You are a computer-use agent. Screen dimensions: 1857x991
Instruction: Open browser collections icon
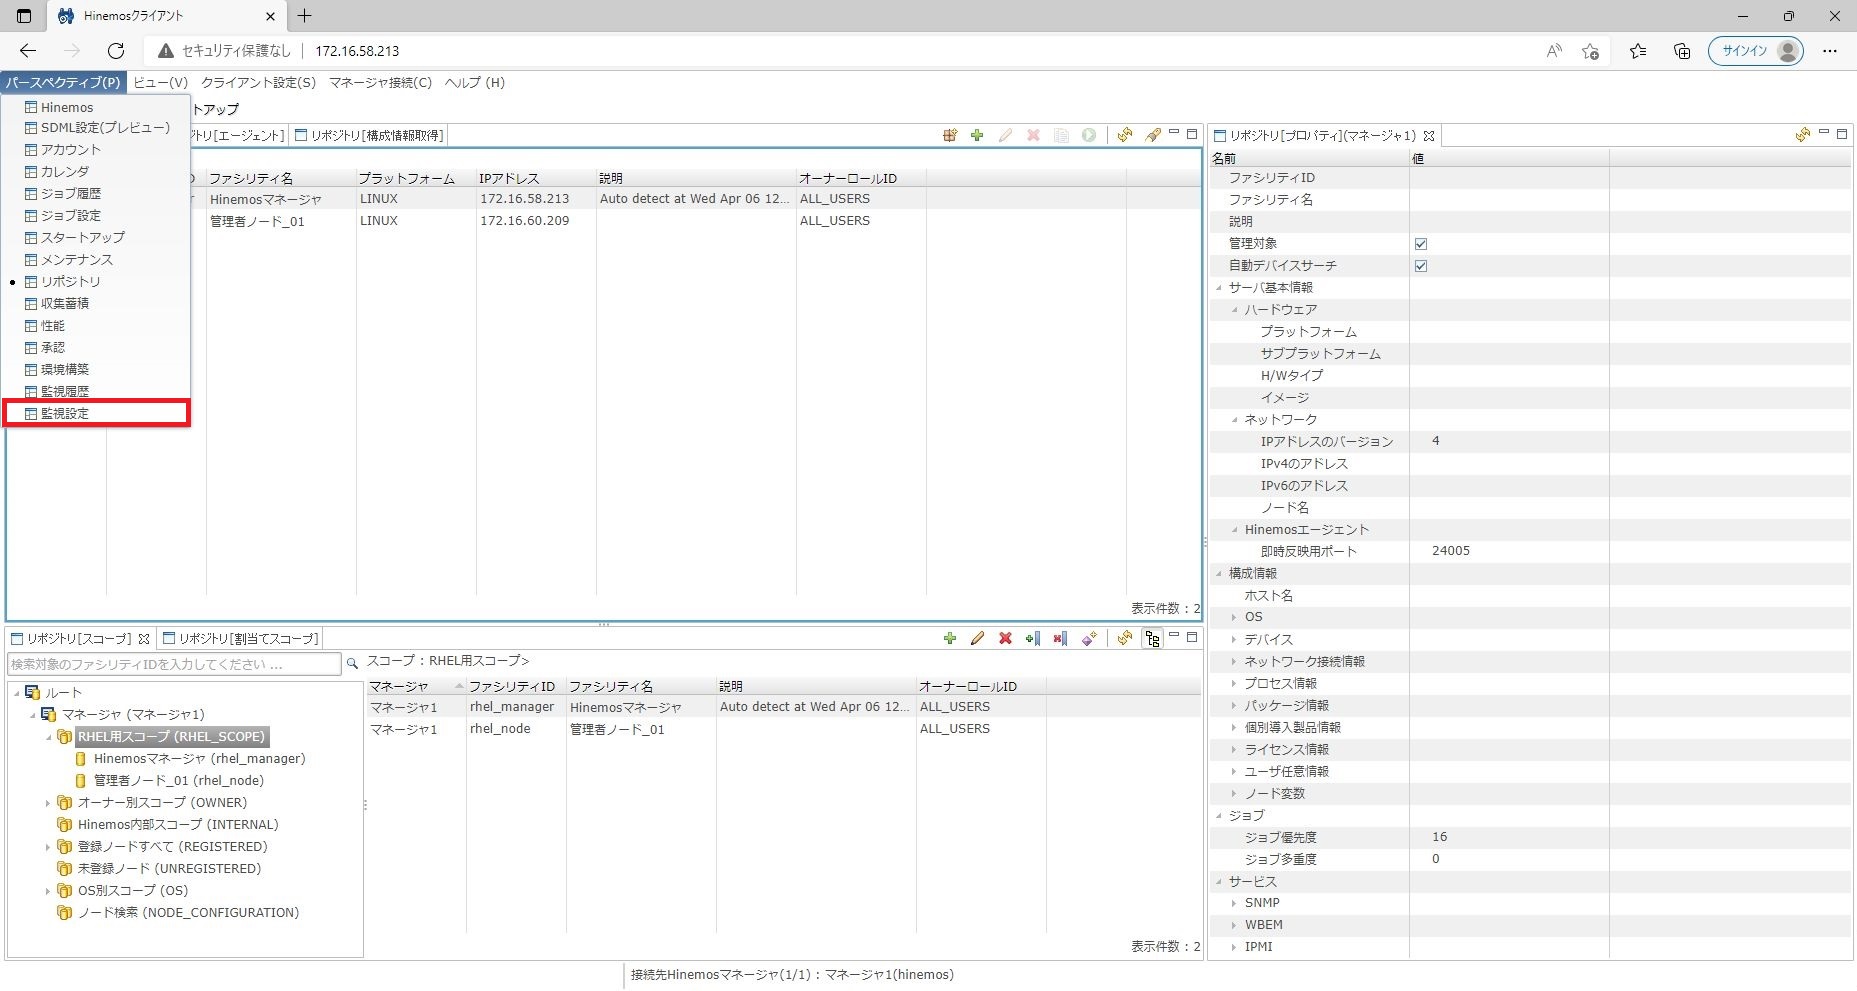1682,51
